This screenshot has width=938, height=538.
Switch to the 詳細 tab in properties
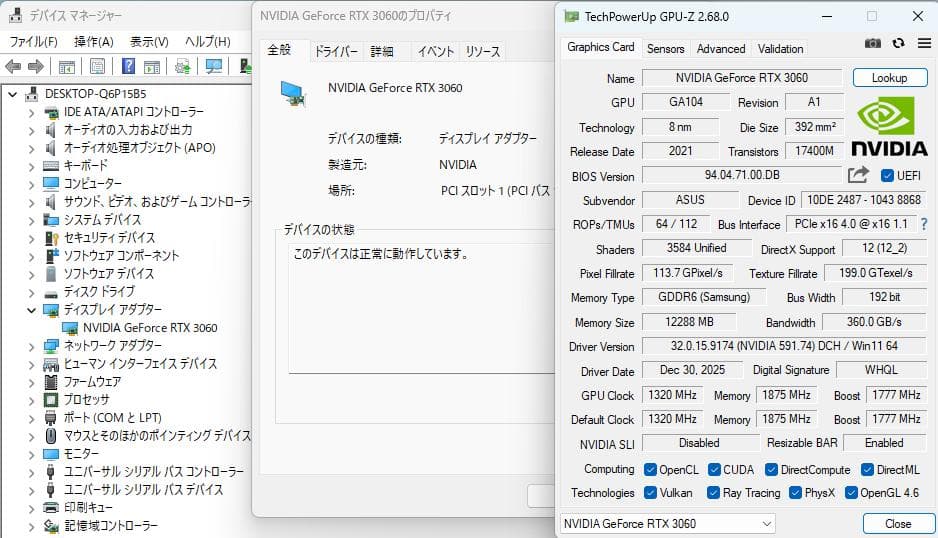[x=382, y=51]
